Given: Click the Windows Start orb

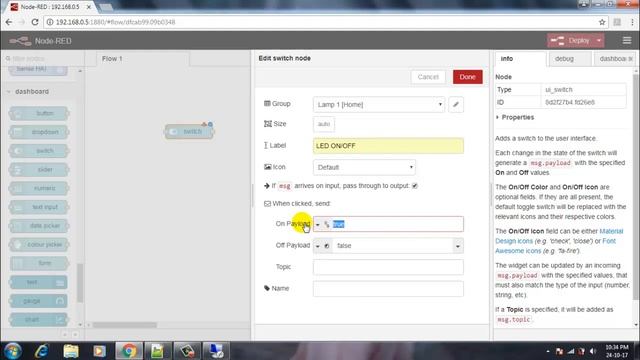Looking at the screenshot, I should [x=13, y=351].
